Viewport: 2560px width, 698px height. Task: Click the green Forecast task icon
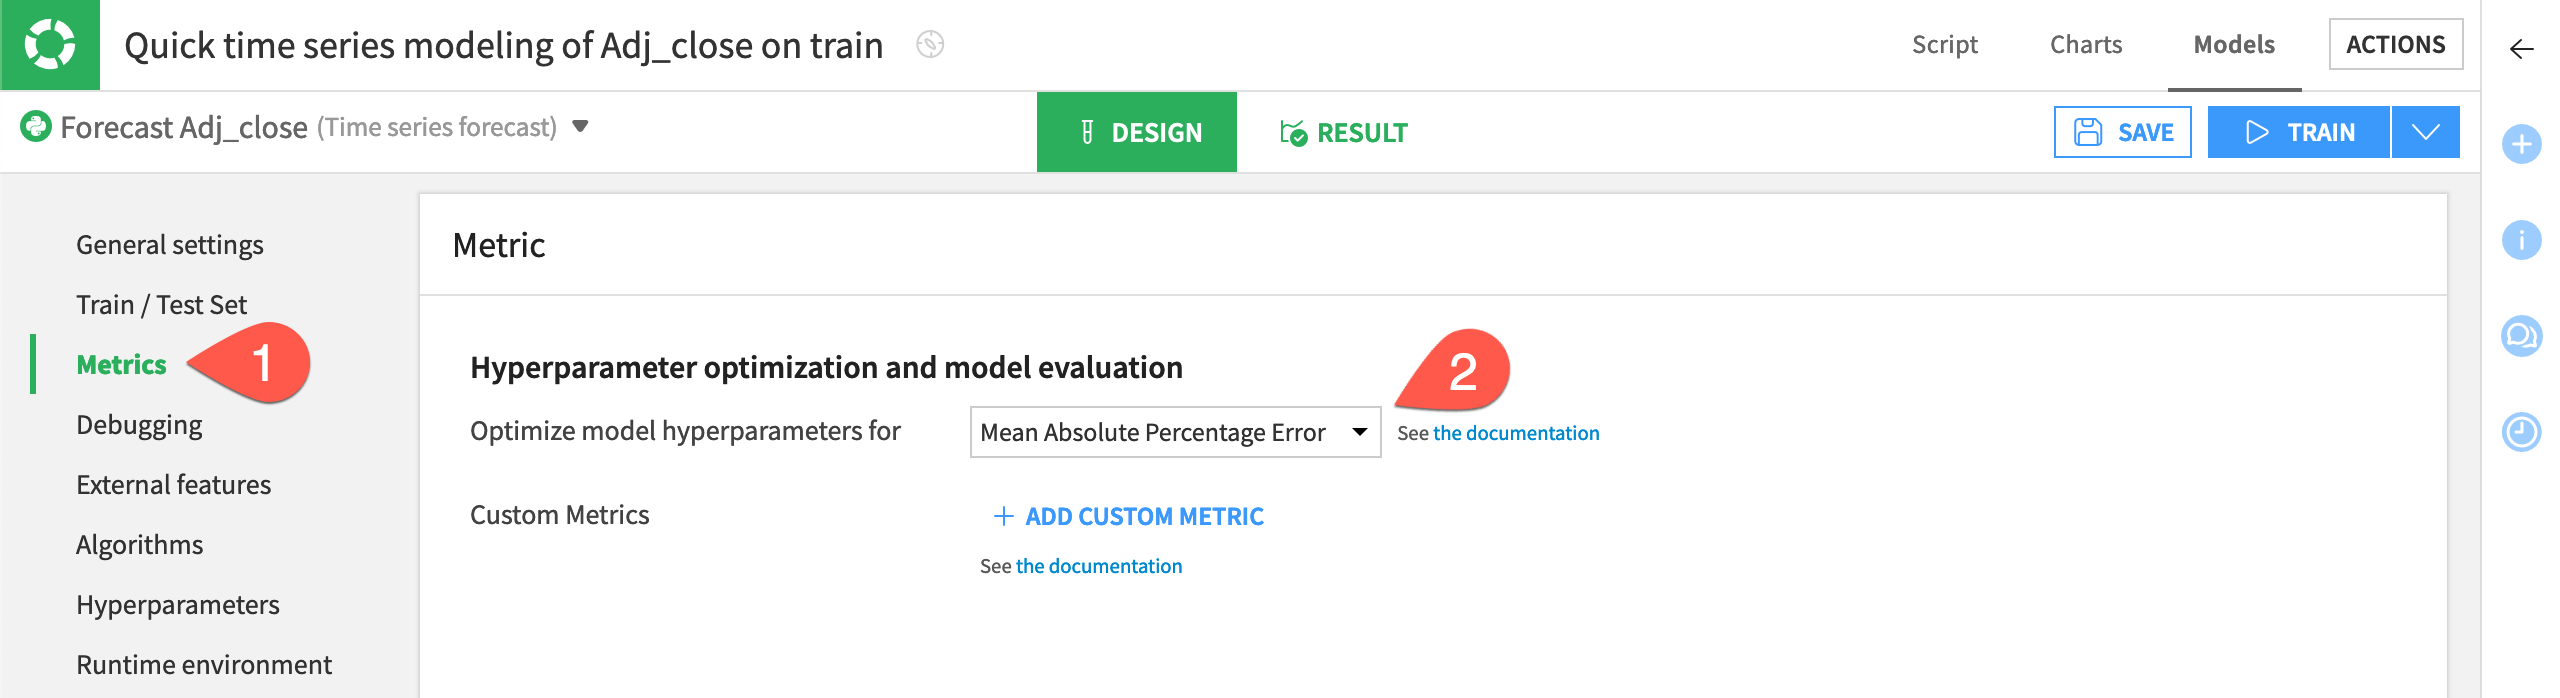[x=36, y=126]
